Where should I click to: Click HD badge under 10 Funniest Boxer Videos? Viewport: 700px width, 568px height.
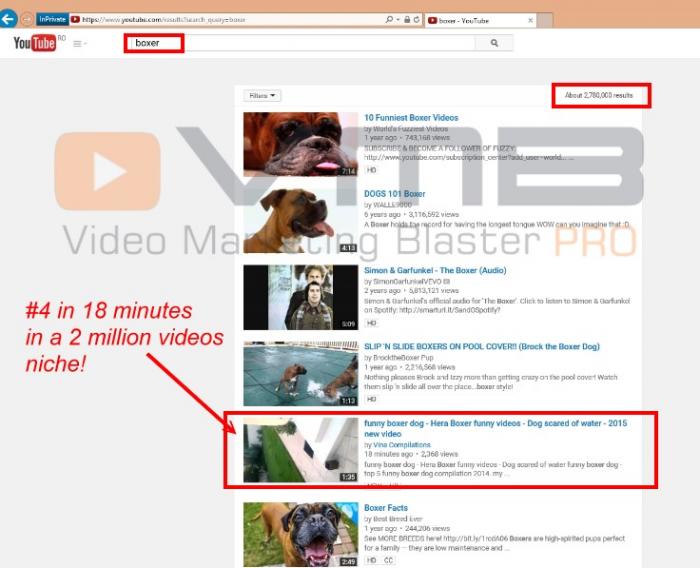[x=371, y=170]
